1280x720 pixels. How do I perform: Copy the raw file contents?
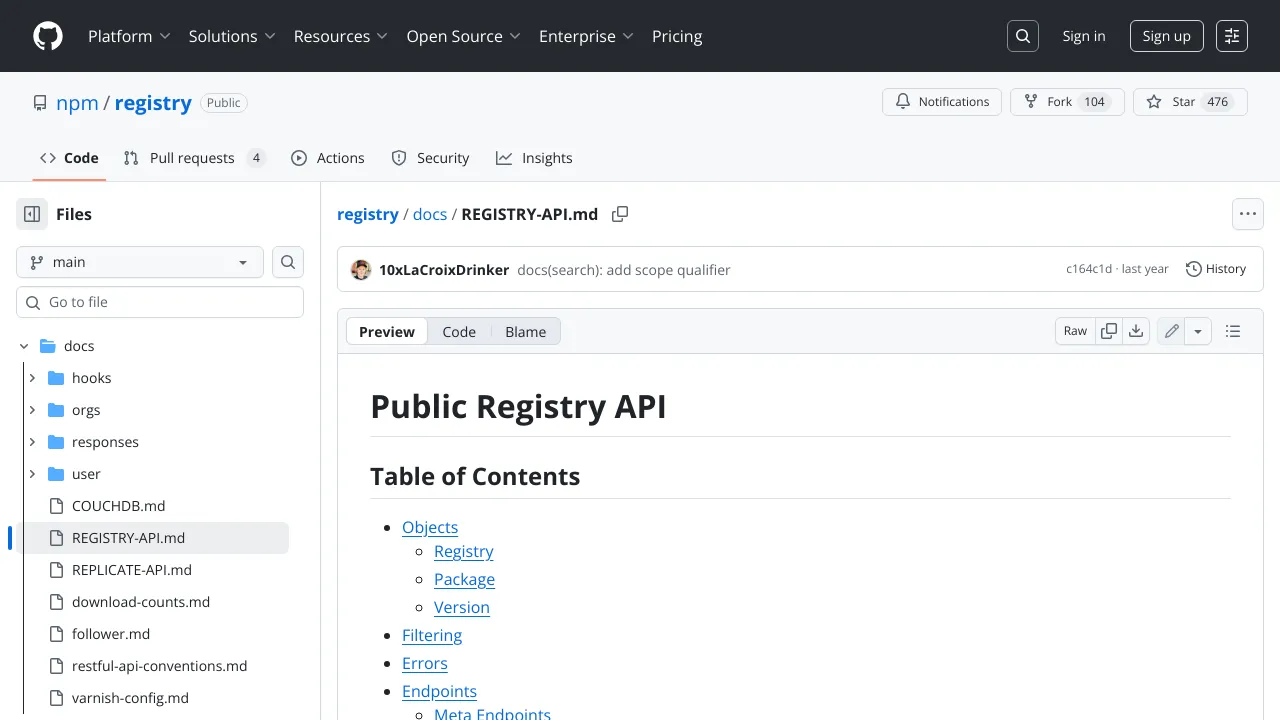(1109, 331)
